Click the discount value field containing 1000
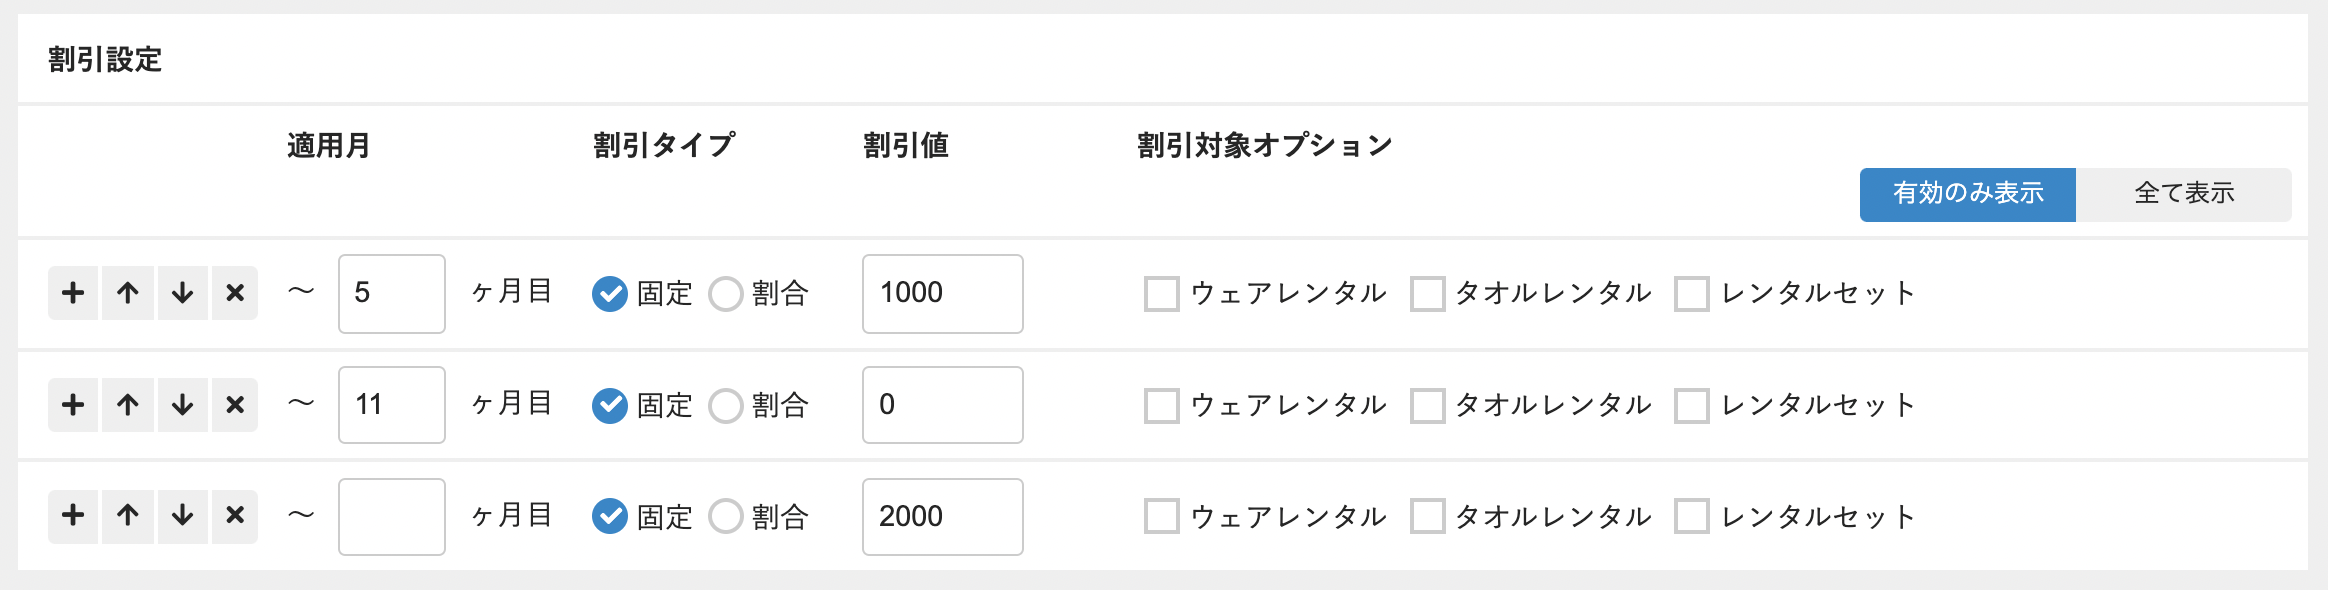The width and height of the screenshot is (2328, 590). (x=942, y=293)
